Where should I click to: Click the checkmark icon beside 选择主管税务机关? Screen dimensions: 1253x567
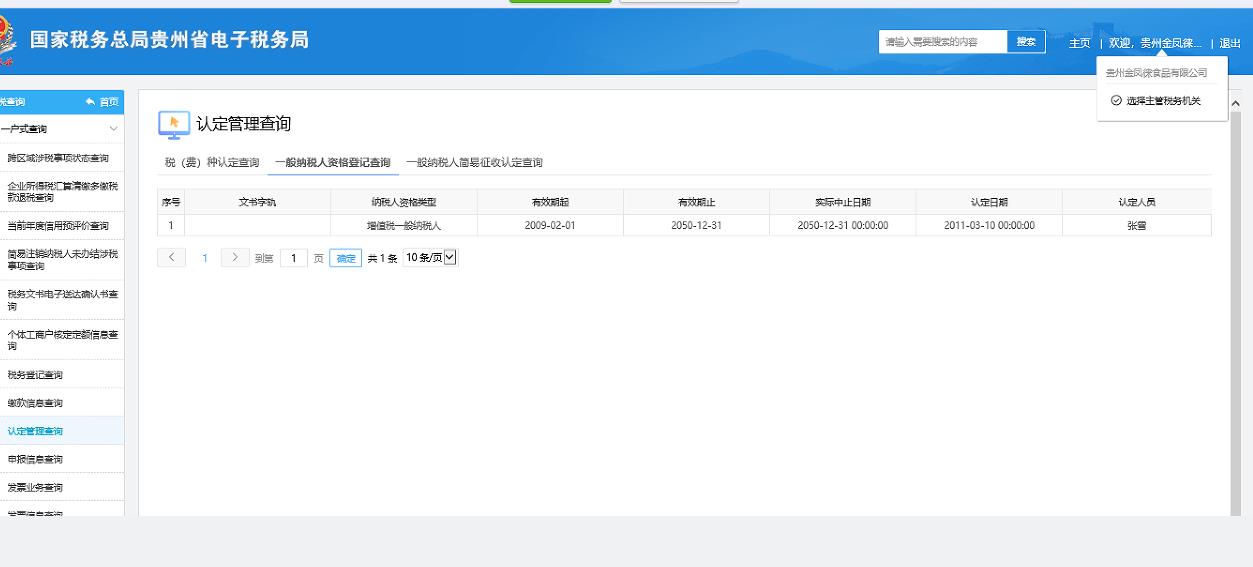click(x=1116, y=101)
